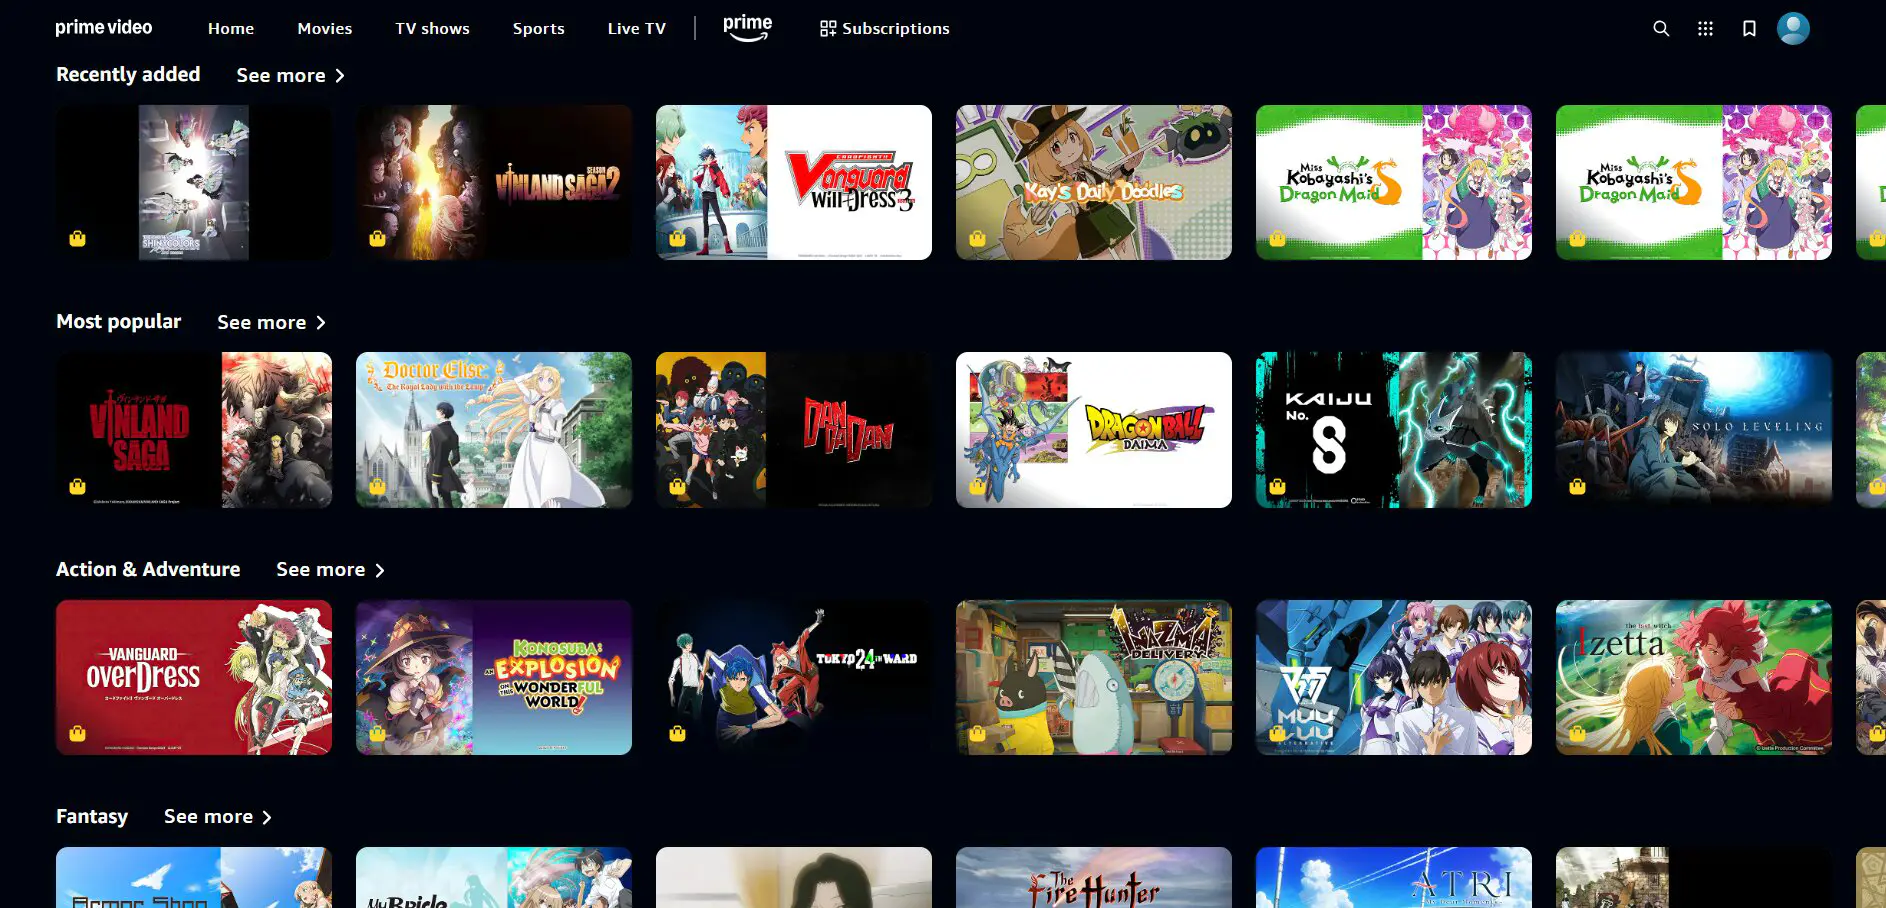Open The Fire Hunter thumbnail

click(x=1094, y=878)
